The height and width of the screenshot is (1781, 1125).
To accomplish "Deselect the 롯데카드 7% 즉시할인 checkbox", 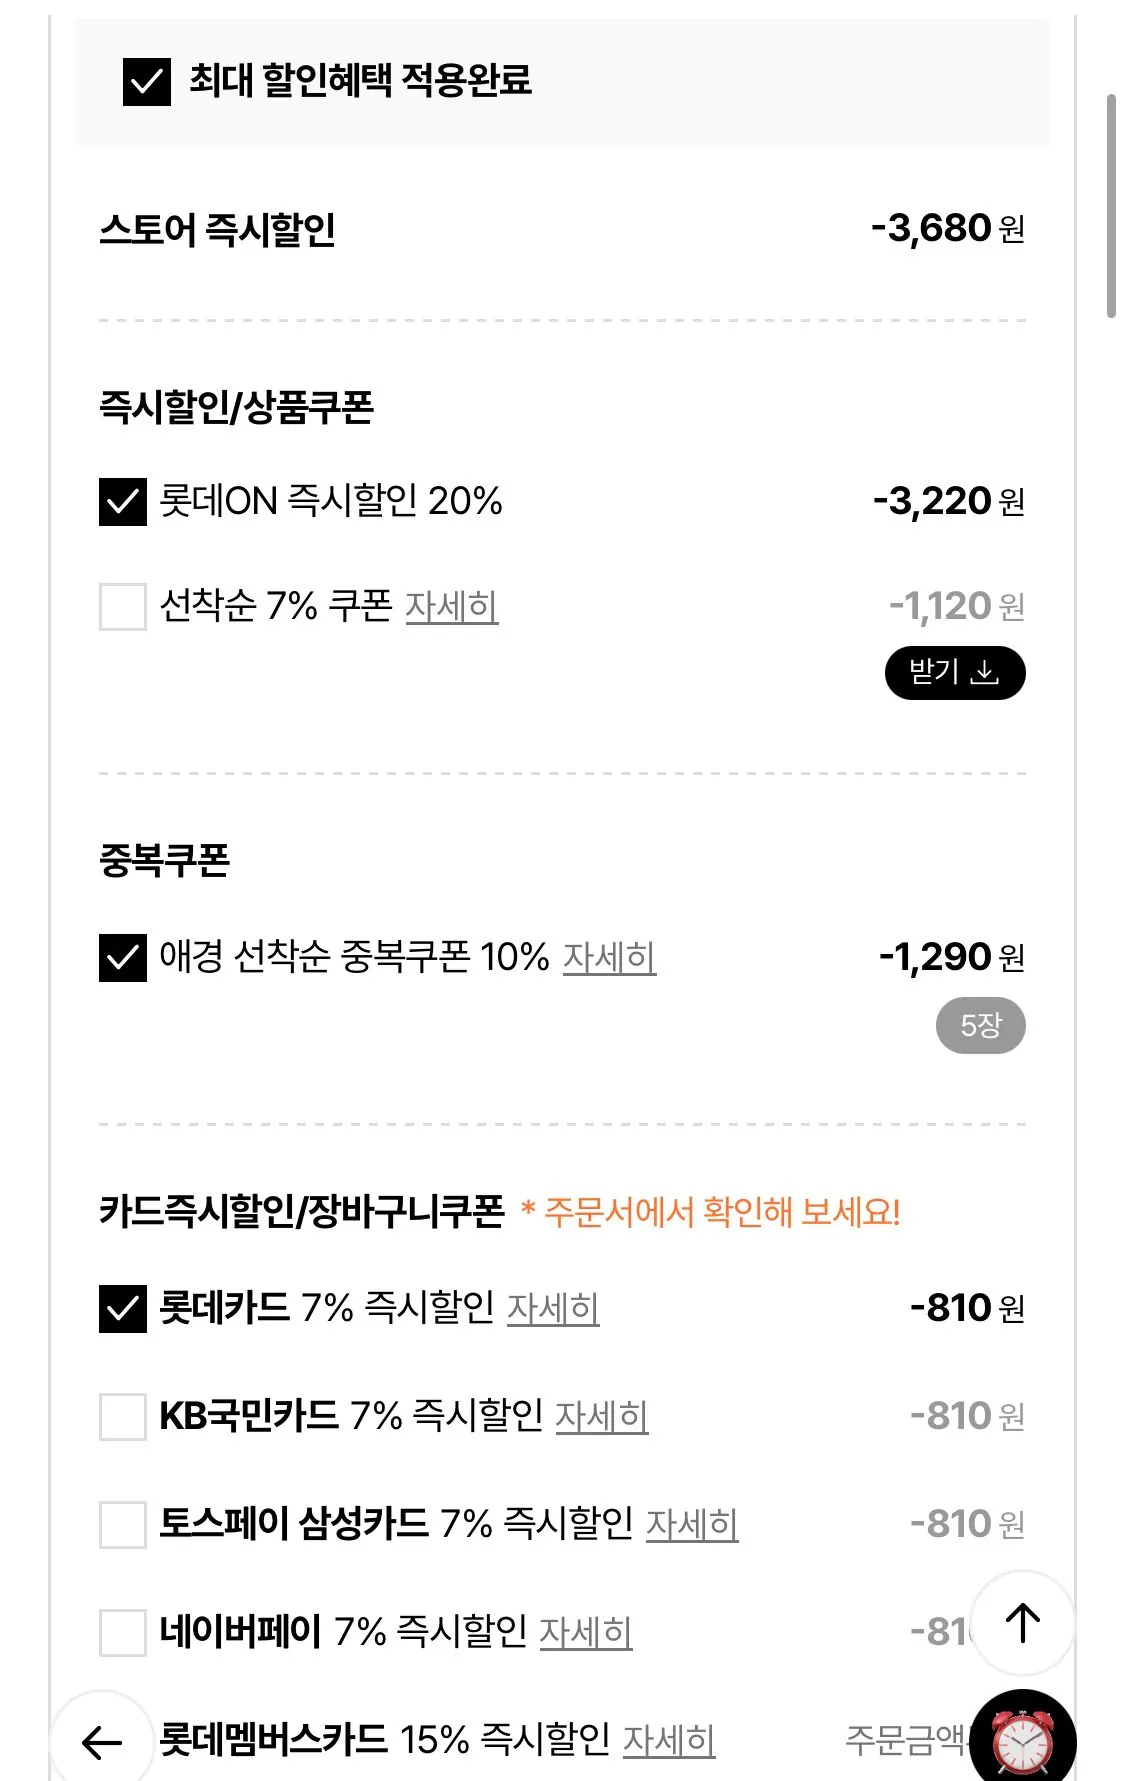I will [x=123, y=1309].
